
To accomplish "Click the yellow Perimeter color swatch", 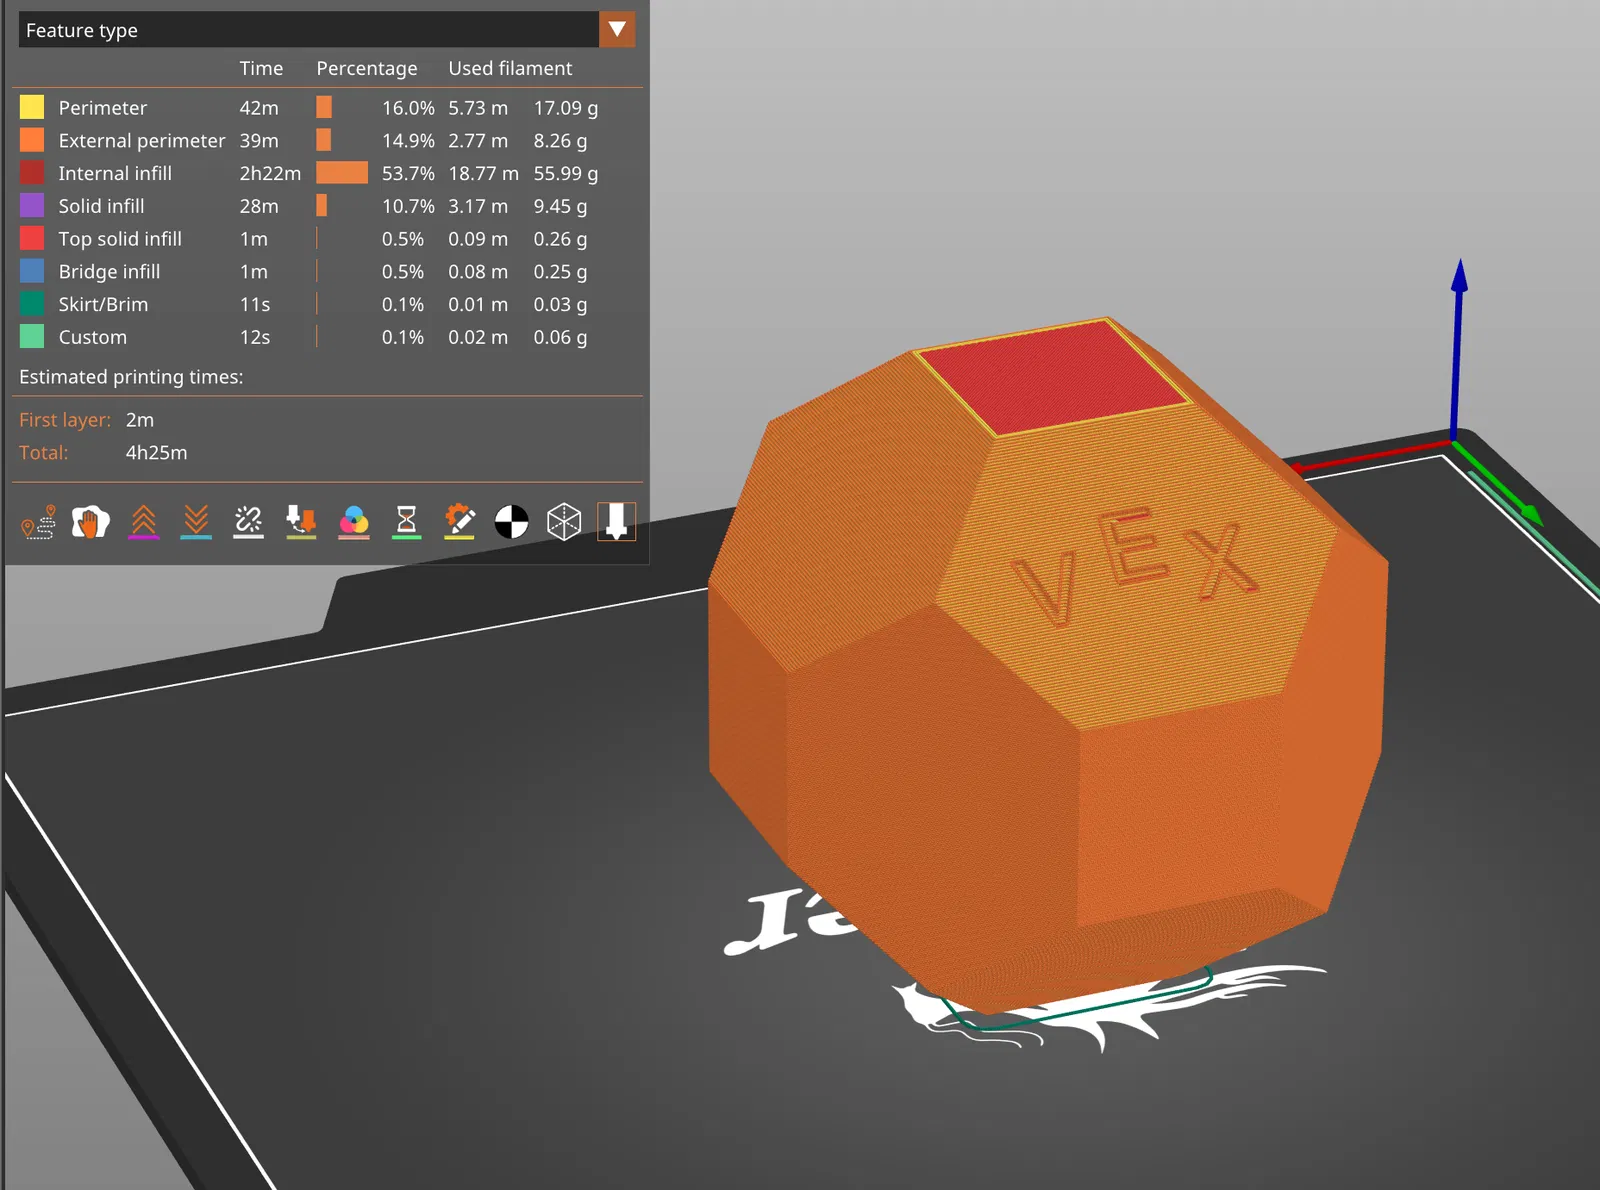I will click(32, 107).
